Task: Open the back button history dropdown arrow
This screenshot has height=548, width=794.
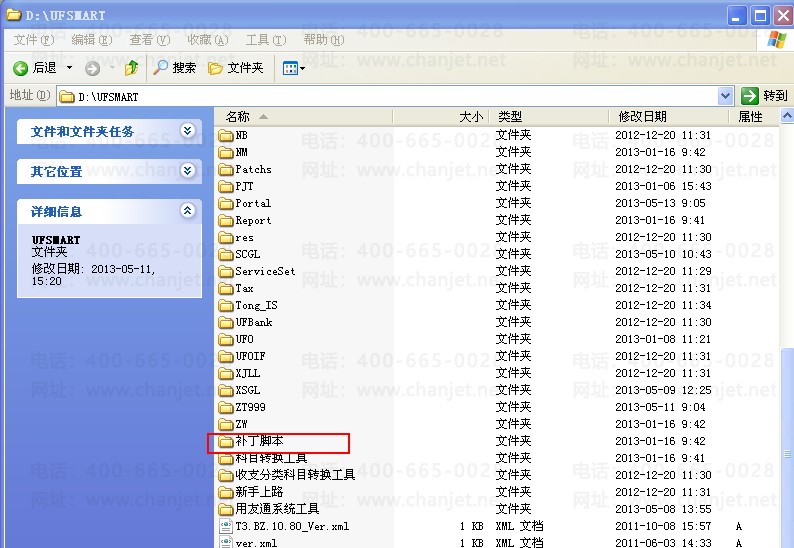Action: tap(69, 68)
